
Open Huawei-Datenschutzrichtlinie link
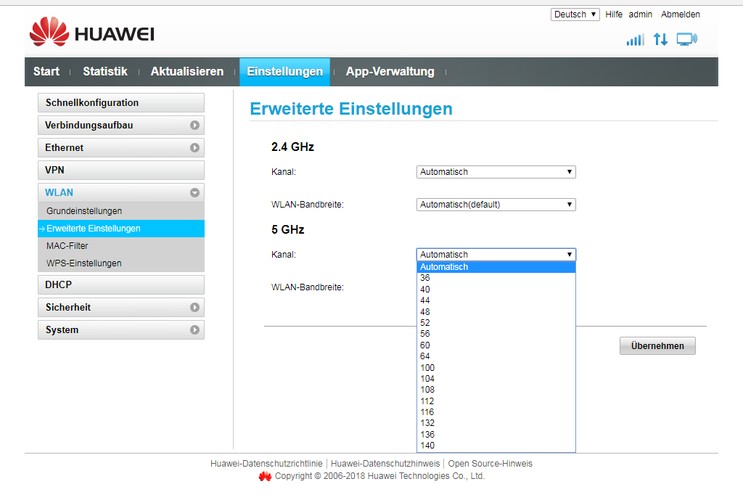tap(266, 464)
